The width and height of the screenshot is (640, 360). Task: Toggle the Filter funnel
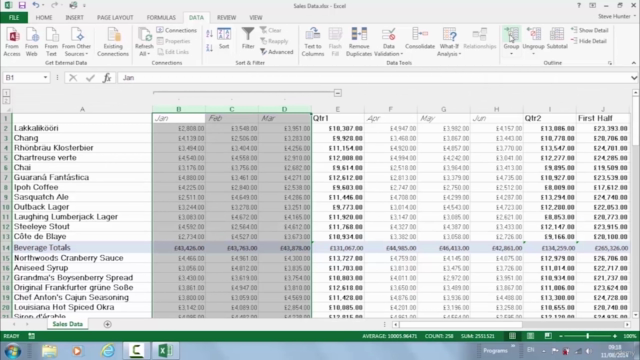pyautogui.click(x=248, y=38)
